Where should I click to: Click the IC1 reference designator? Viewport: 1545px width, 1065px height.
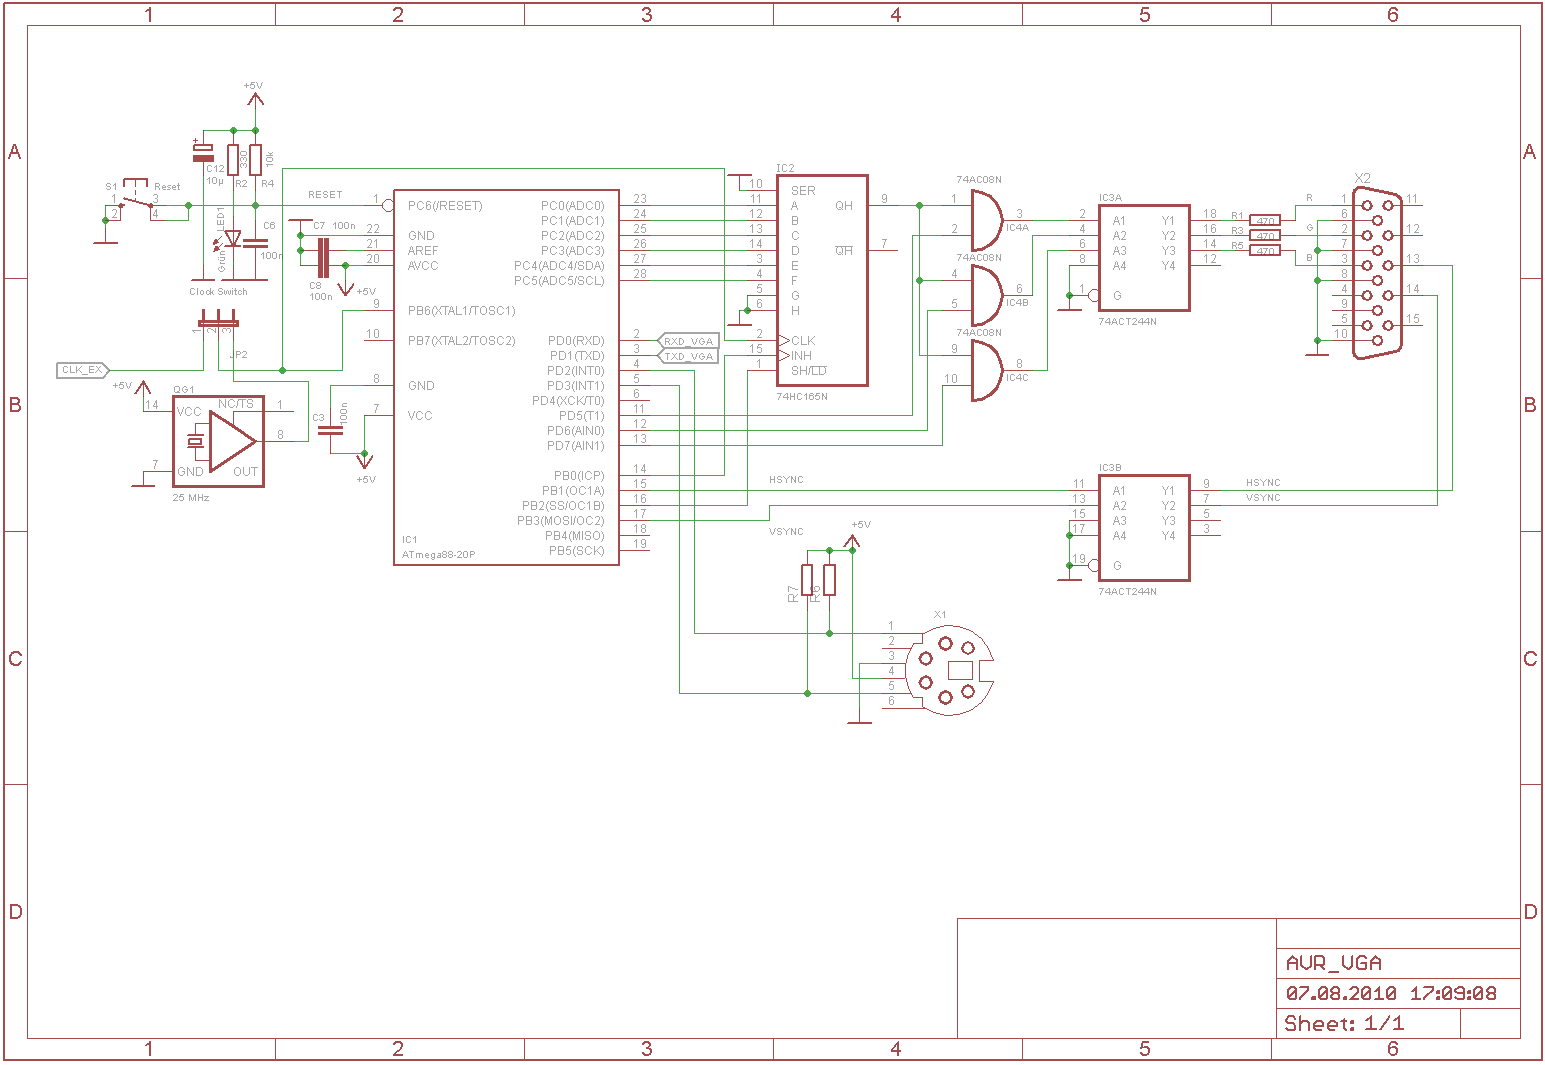point(410,539)
